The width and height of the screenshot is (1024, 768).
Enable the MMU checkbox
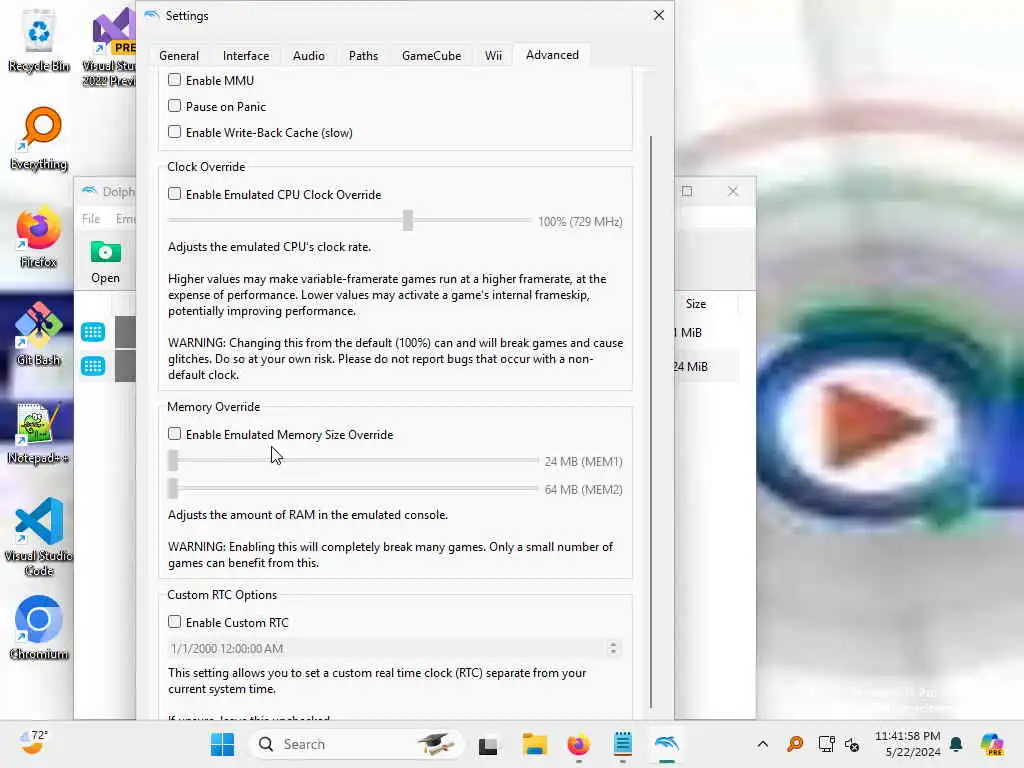pyautogui.click(x=174, y=80)
